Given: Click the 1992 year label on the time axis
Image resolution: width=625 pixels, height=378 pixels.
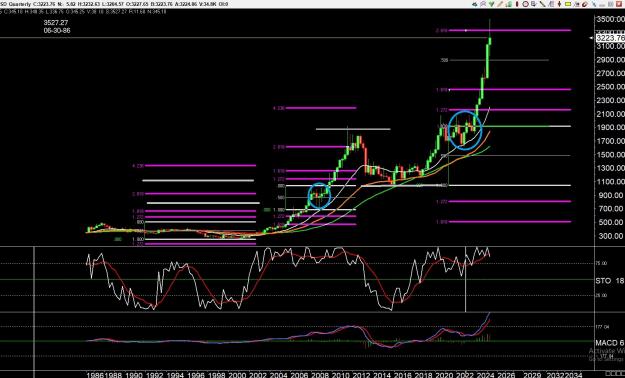Looking at the screenshot, I should click(x=154, y=375).
